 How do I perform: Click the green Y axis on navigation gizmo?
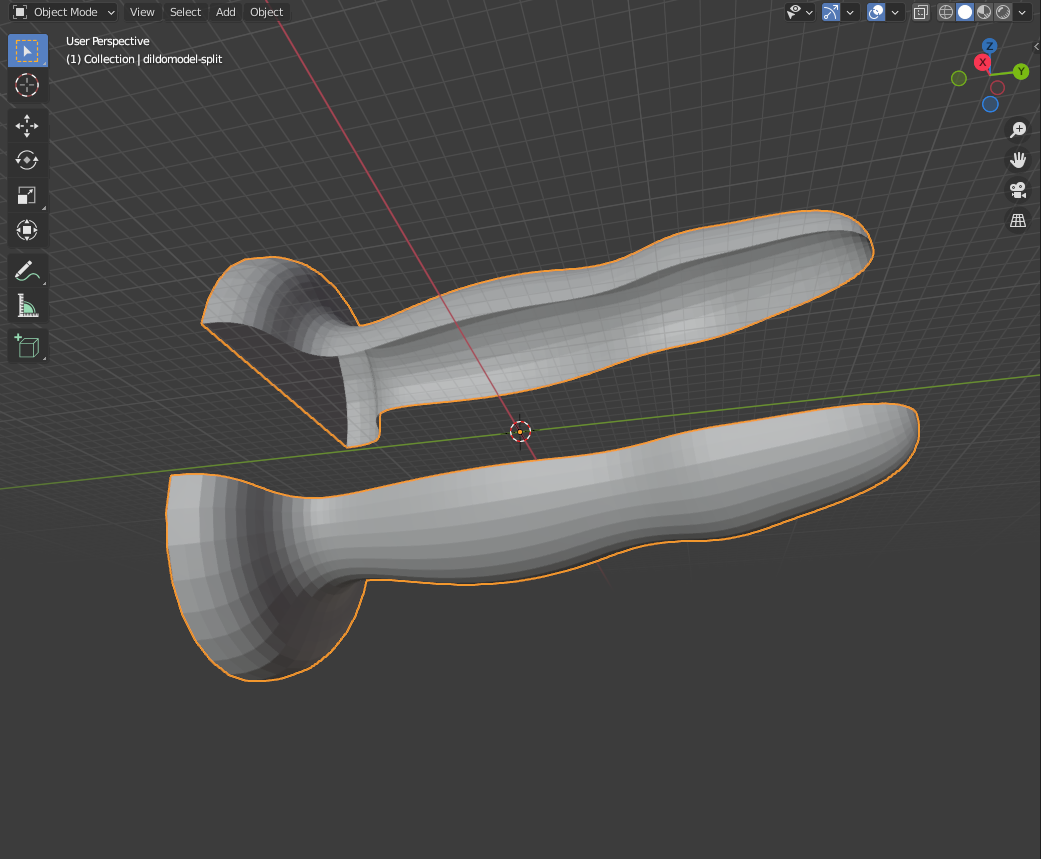[x=1021, y=72]
